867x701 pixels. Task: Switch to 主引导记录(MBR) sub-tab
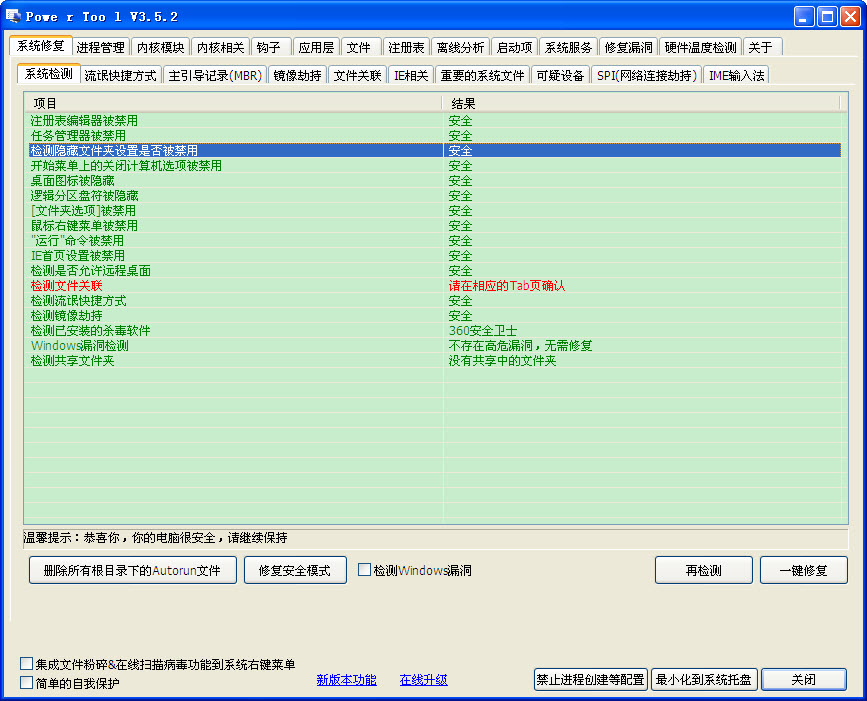tap(214, 75)
